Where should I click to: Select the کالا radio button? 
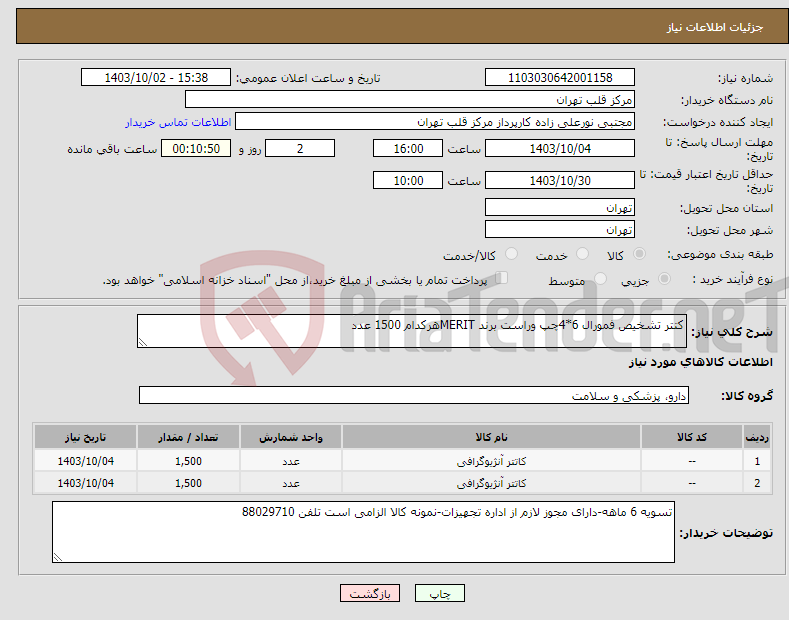[639, 254]
